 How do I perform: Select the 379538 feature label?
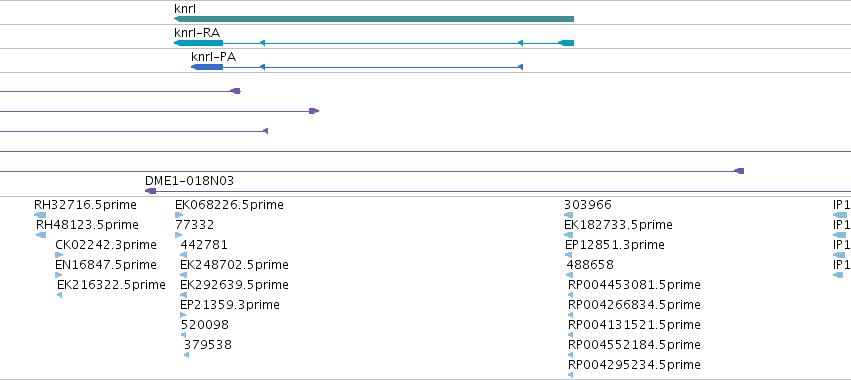pos(207,345)
